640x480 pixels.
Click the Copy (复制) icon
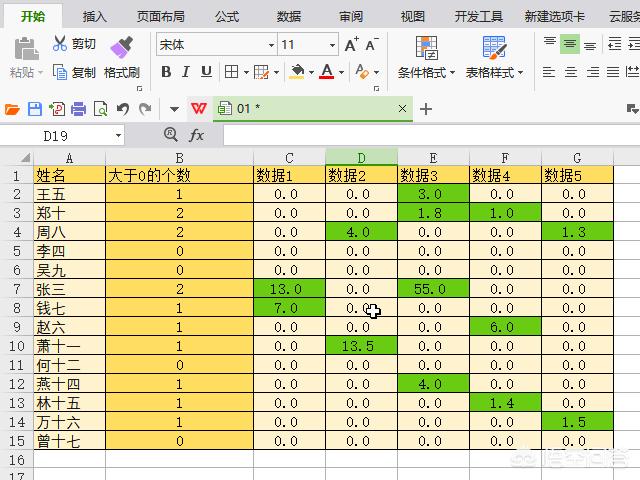60,72
